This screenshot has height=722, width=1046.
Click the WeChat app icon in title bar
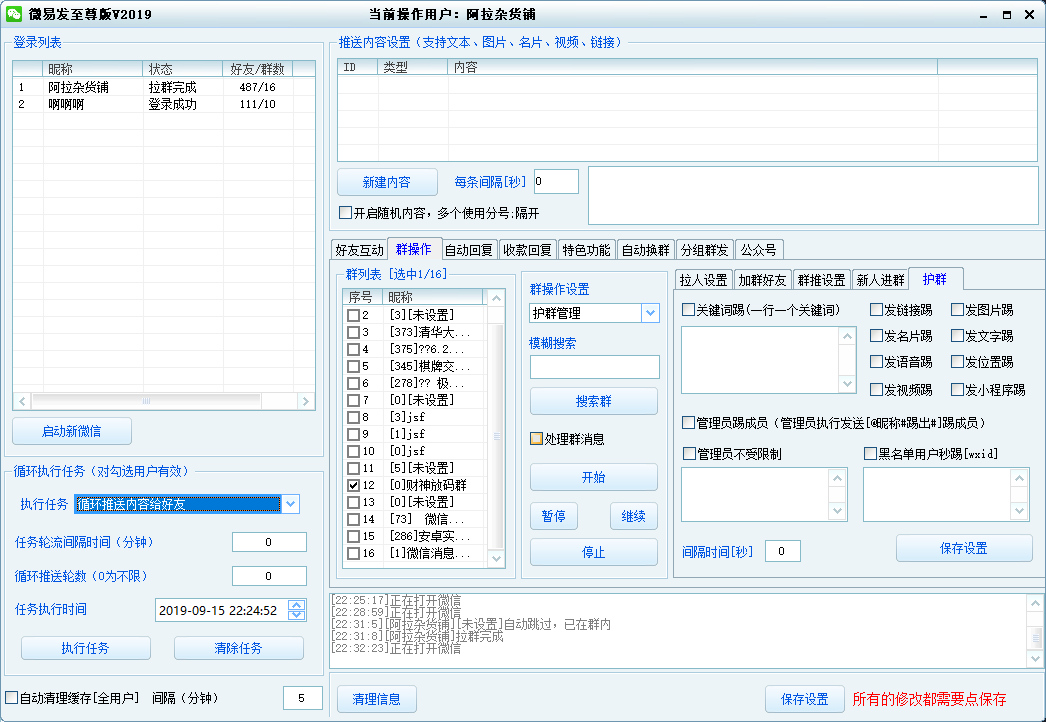point(13,14)
